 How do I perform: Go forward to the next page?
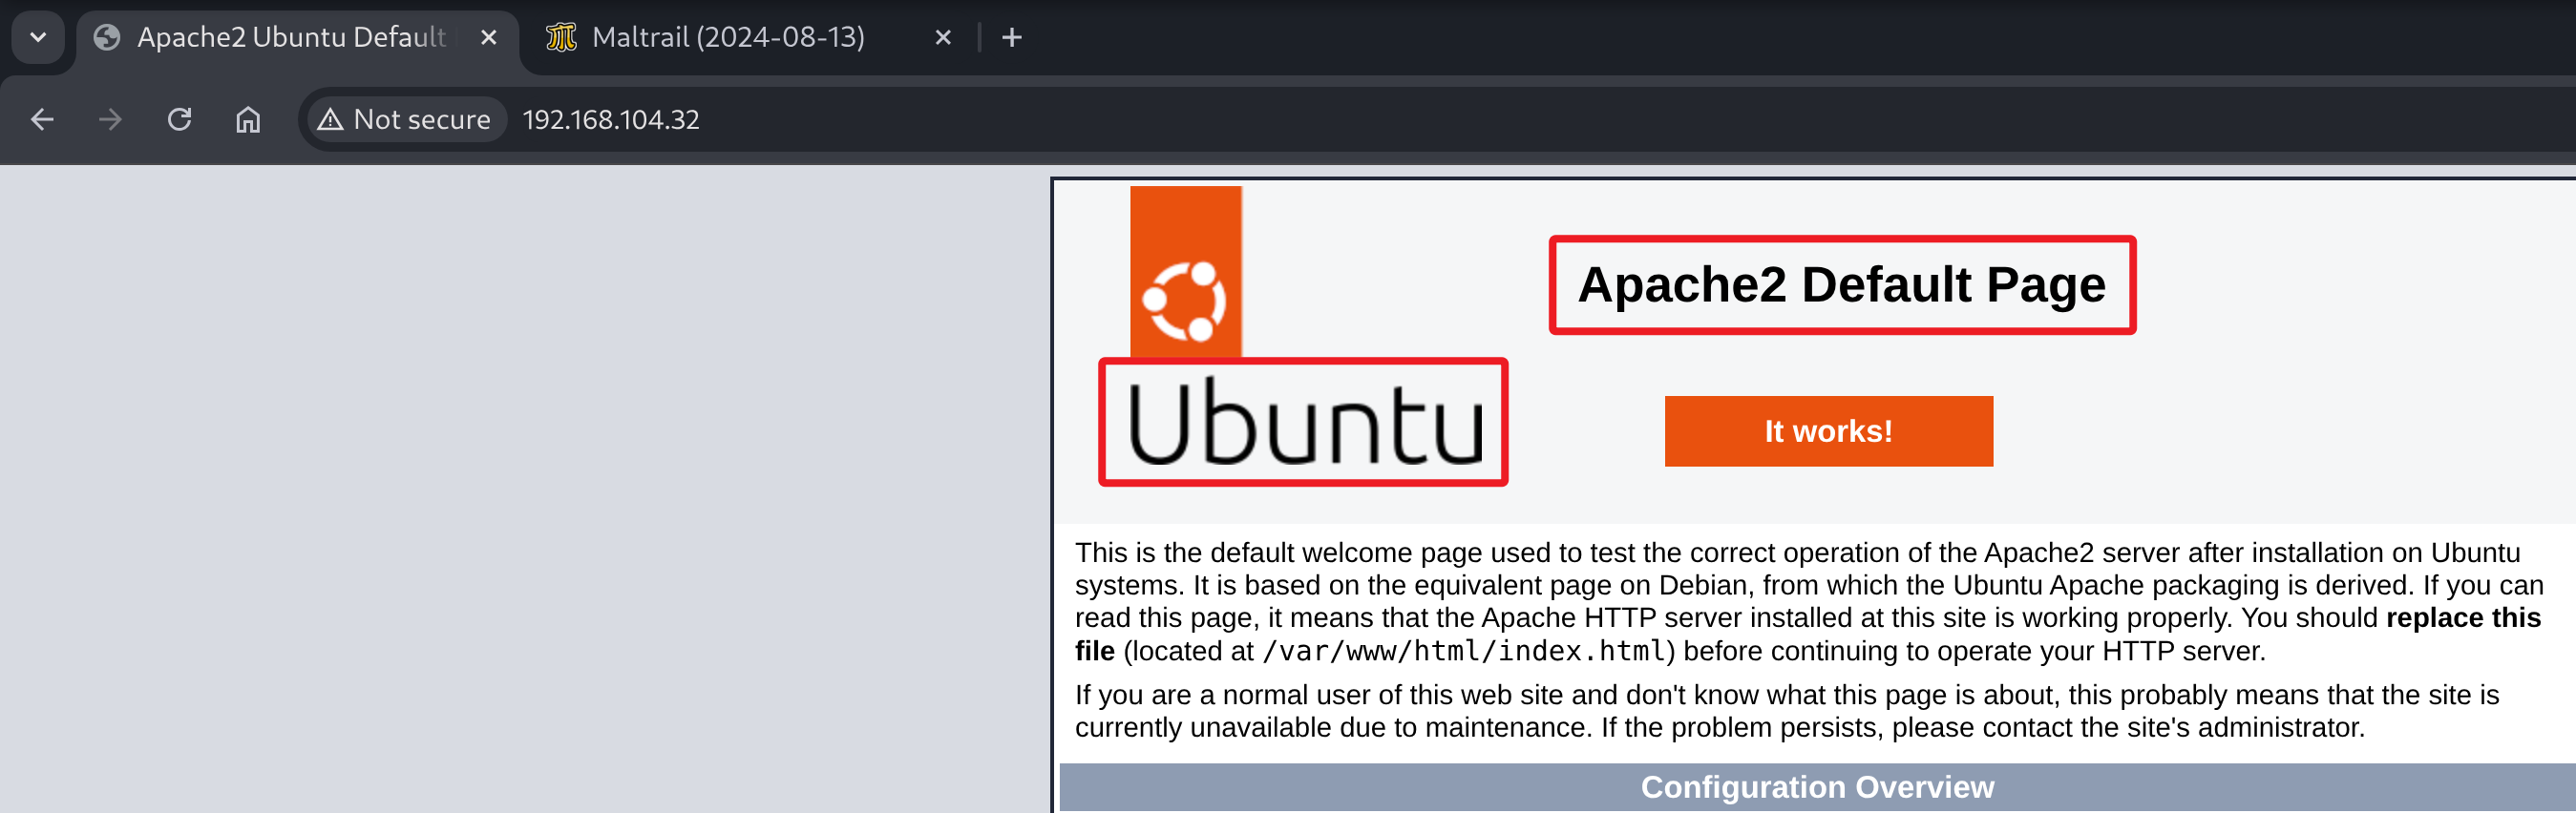[110, 120]
